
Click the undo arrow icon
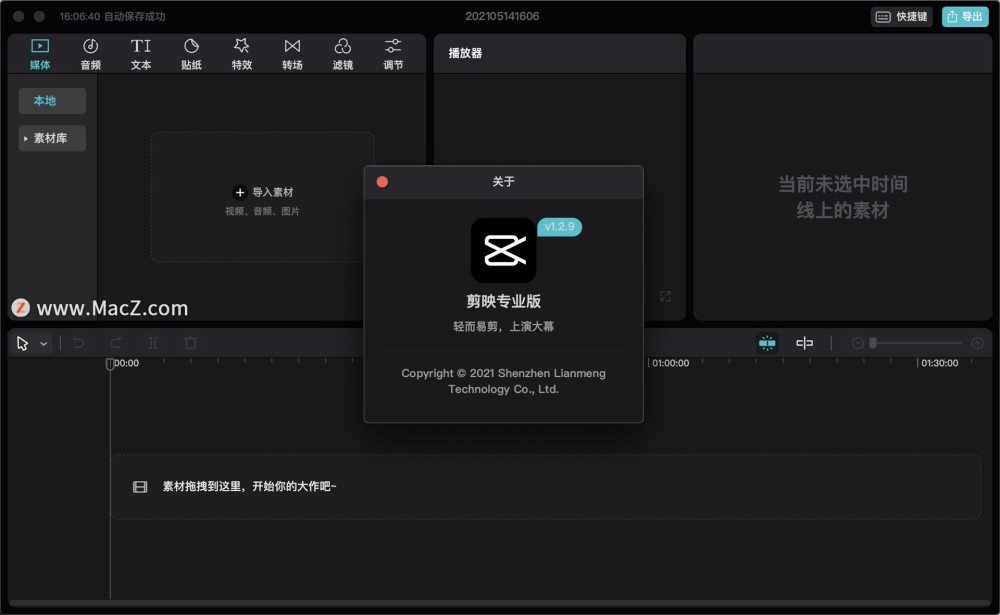pos(78,343)
